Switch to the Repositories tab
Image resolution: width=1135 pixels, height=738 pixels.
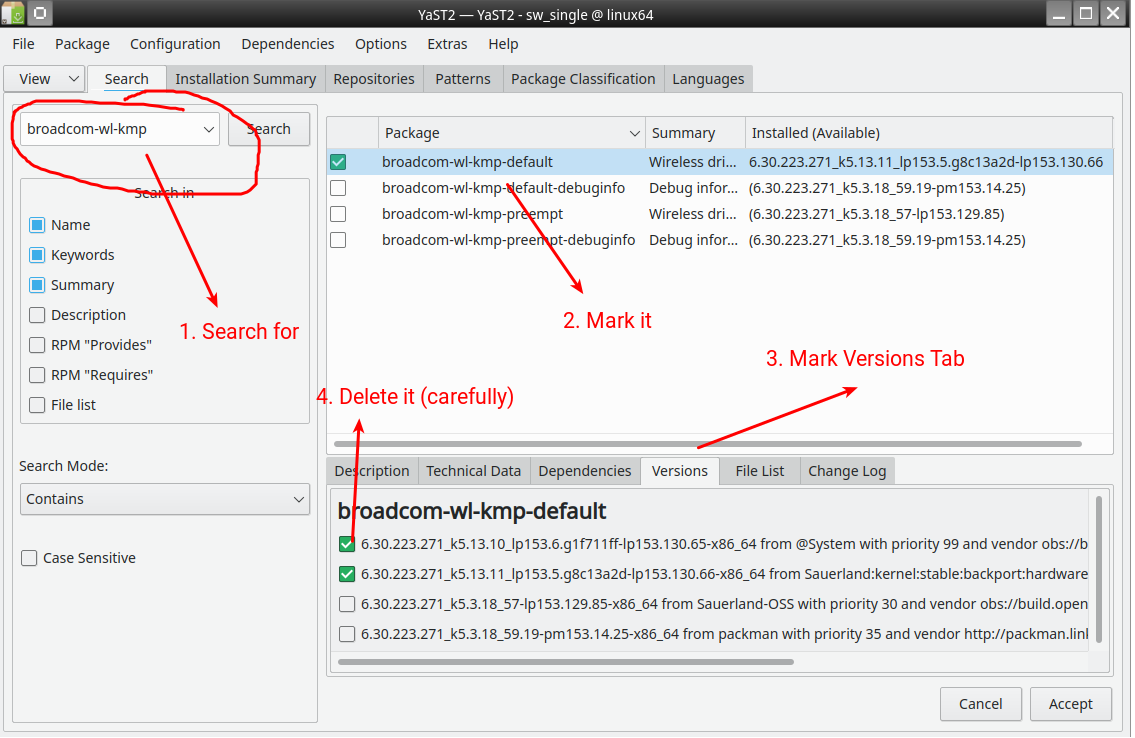pyautogui.click(x=374, y=79)
